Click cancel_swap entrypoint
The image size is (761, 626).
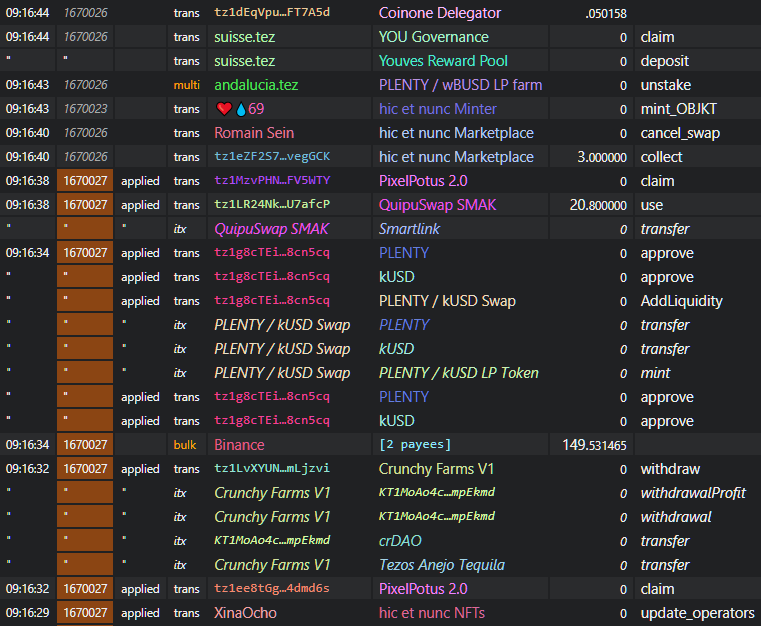click(x=680, y=133)
